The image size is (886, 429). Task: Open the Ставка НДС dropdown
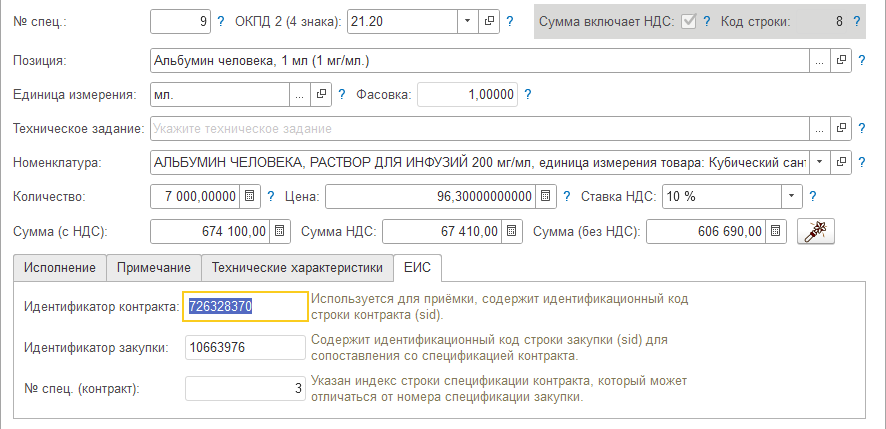792,196
